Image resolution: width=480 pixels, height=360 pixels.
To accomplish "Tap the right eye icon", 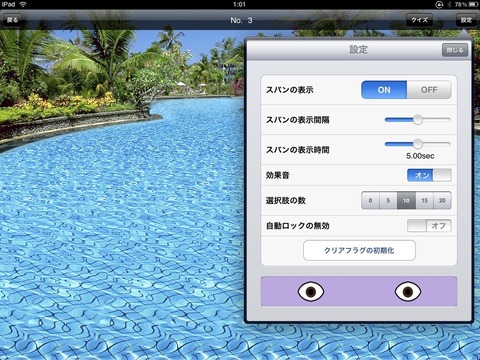I will click(408, 291).
